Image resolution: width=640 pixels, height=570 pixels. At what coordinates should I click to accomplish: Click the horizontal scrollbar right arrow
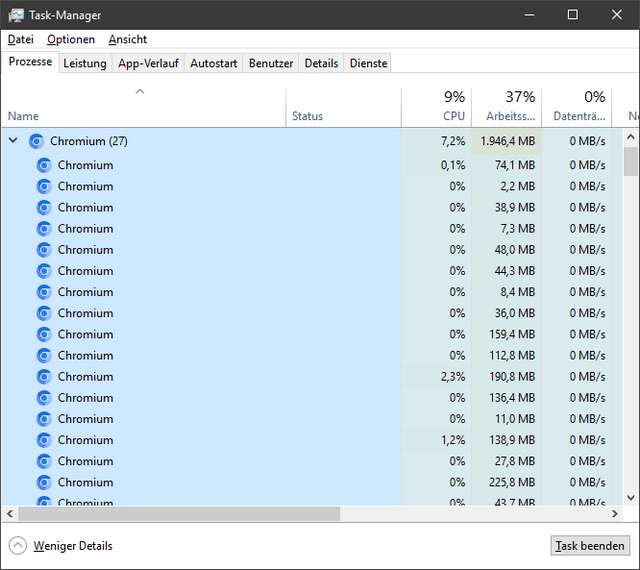click(615, 514)
